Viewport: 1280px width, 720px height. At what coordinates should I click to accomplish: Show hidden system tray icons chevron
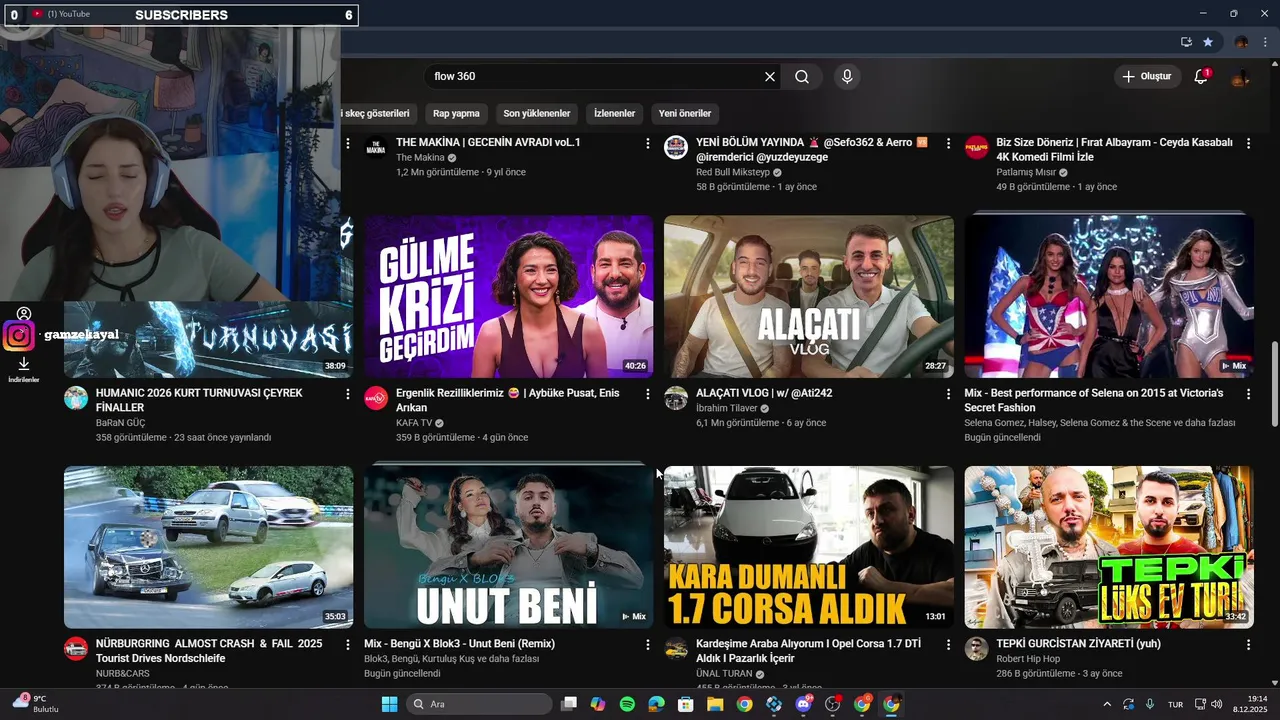(x=1106, y=704)
